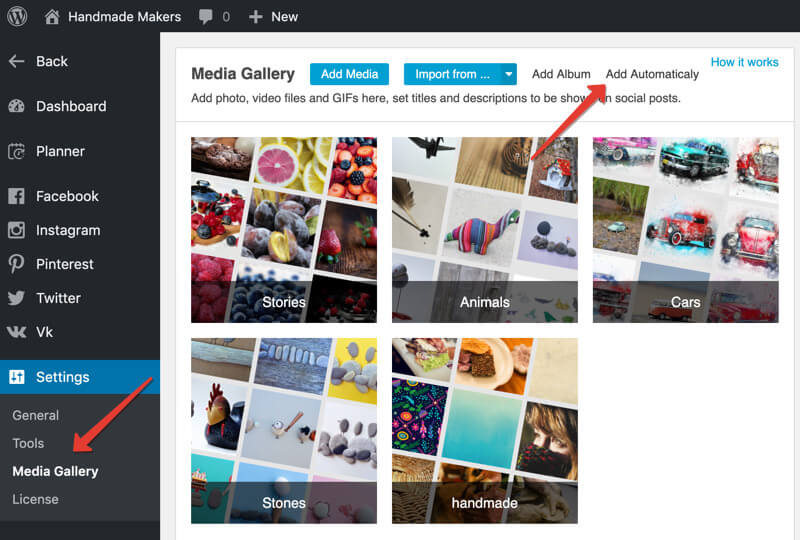This screenshot has height=540, width=800.
Task: Click the WordPress logo icon
Action: 17,16
